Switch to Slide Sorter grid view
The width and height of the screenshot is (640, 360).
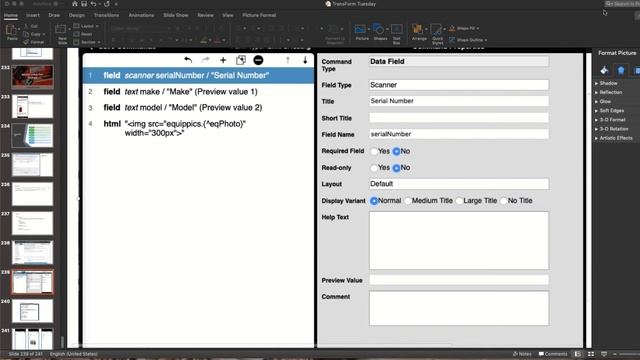click(591, 354)
